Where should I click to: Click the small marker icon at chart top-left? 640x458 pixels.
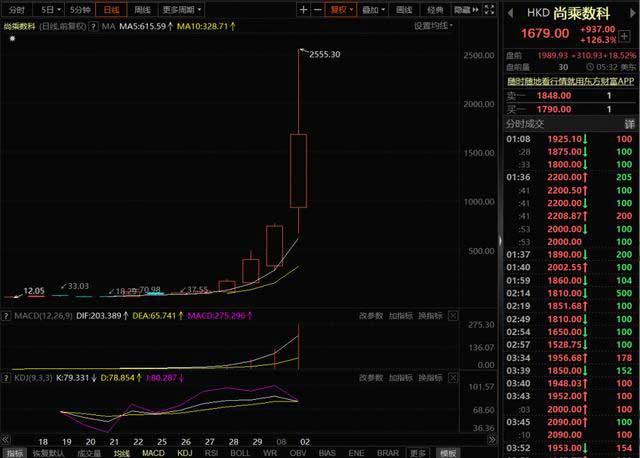12,38
